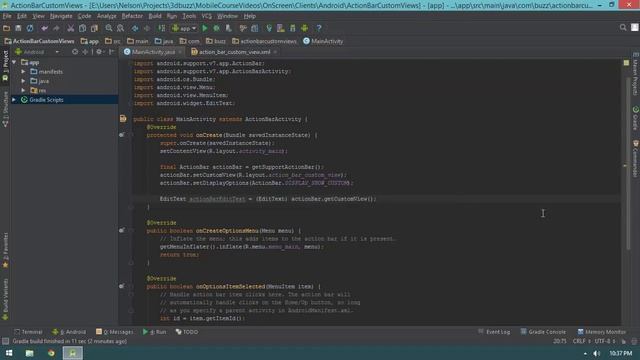
Task: Click the Attach debugger icon
Action: point(229,28)
